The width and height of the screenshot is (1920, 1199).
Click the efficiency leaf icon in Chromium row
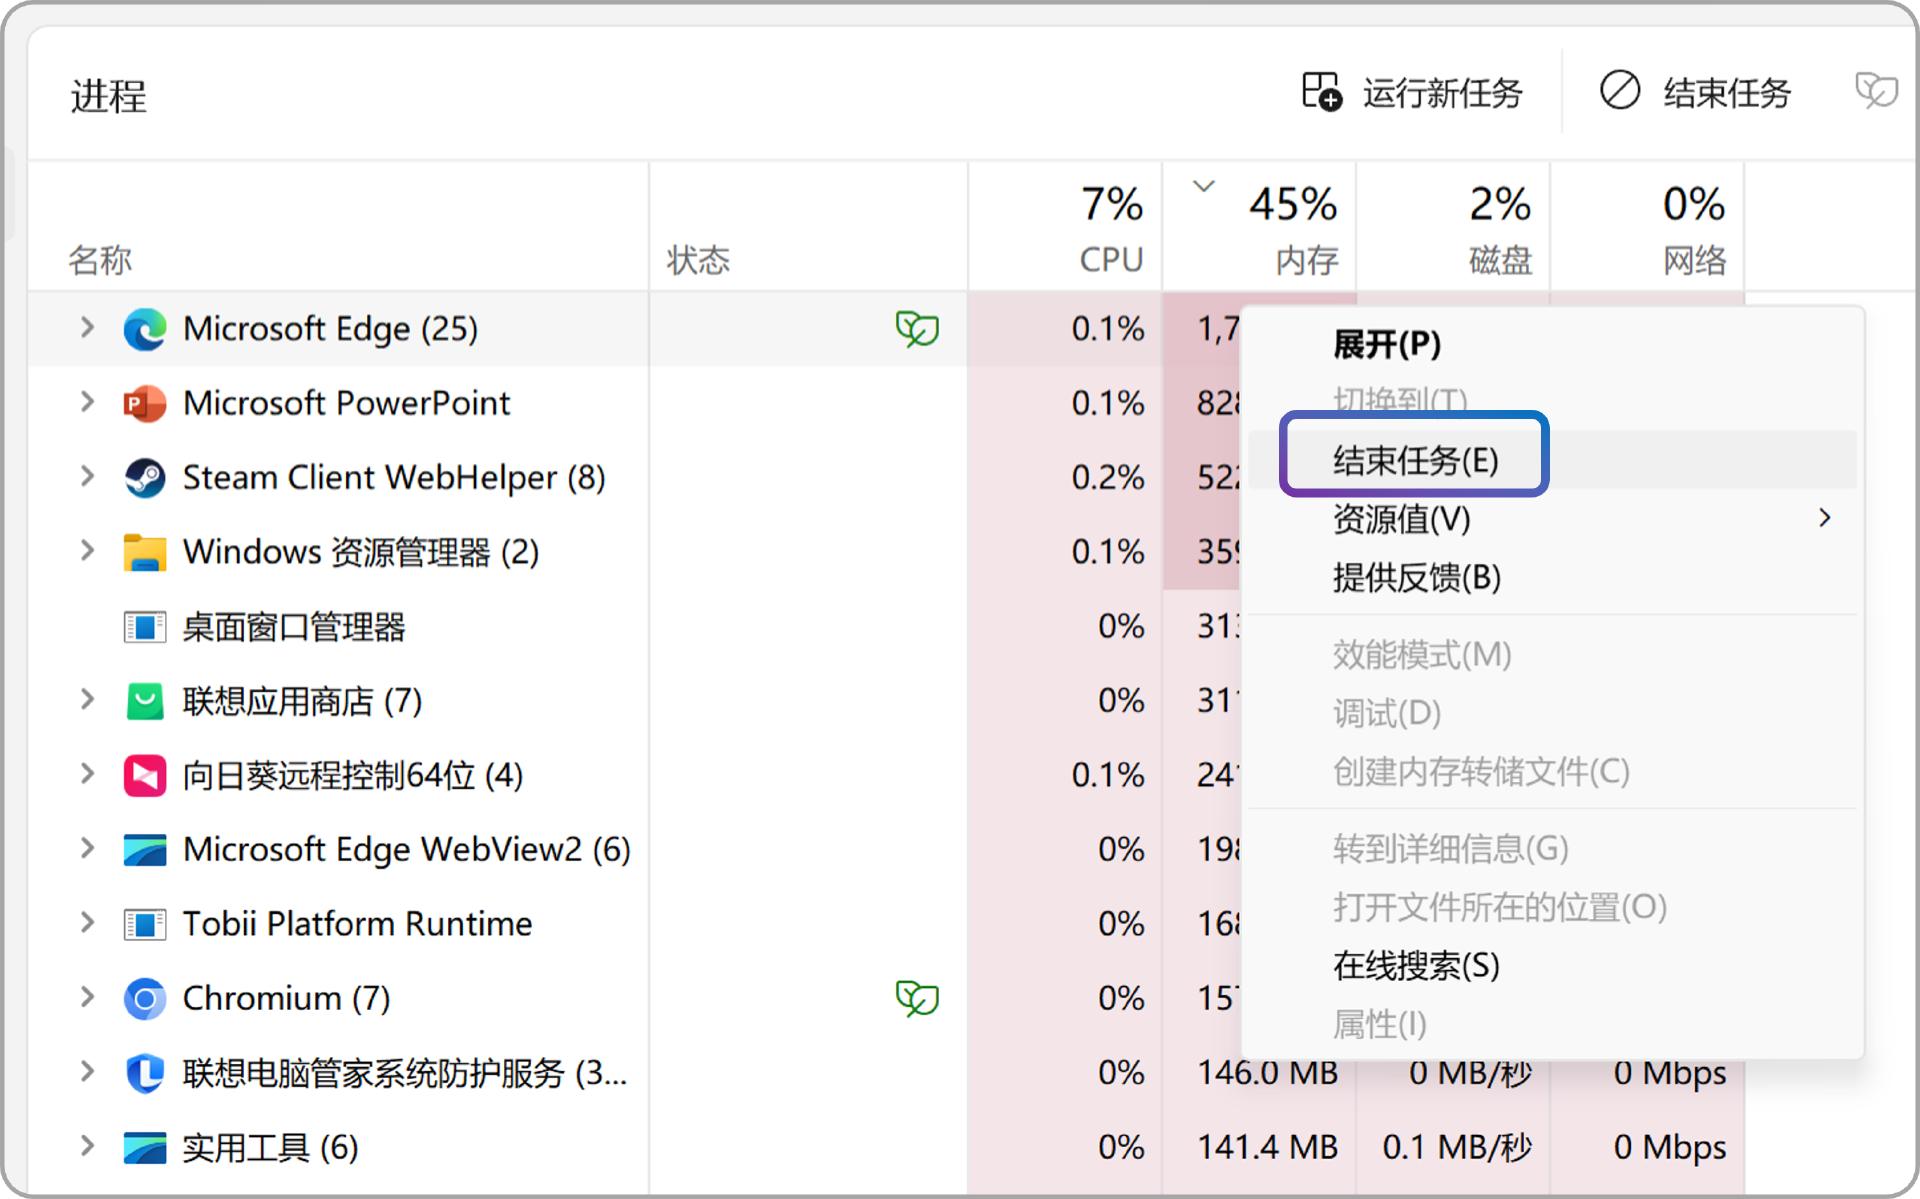coord(917,998)
